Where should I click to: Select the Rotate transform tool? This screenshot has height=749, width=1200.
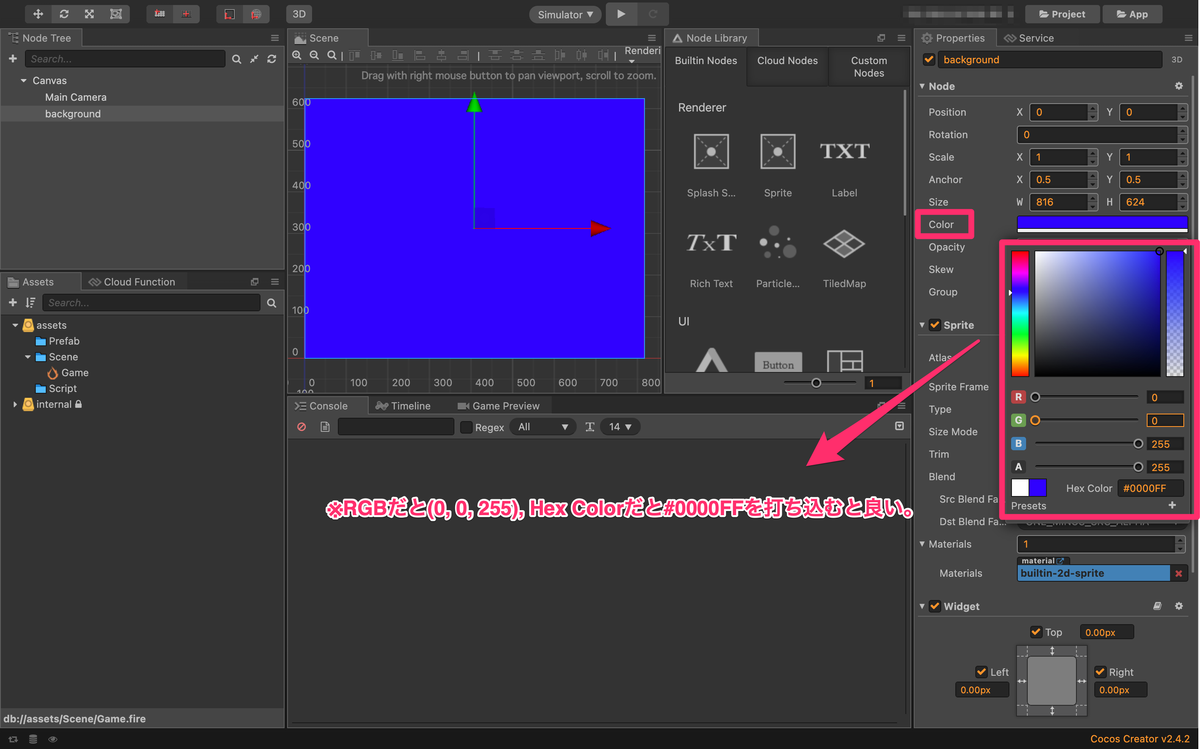64,14
